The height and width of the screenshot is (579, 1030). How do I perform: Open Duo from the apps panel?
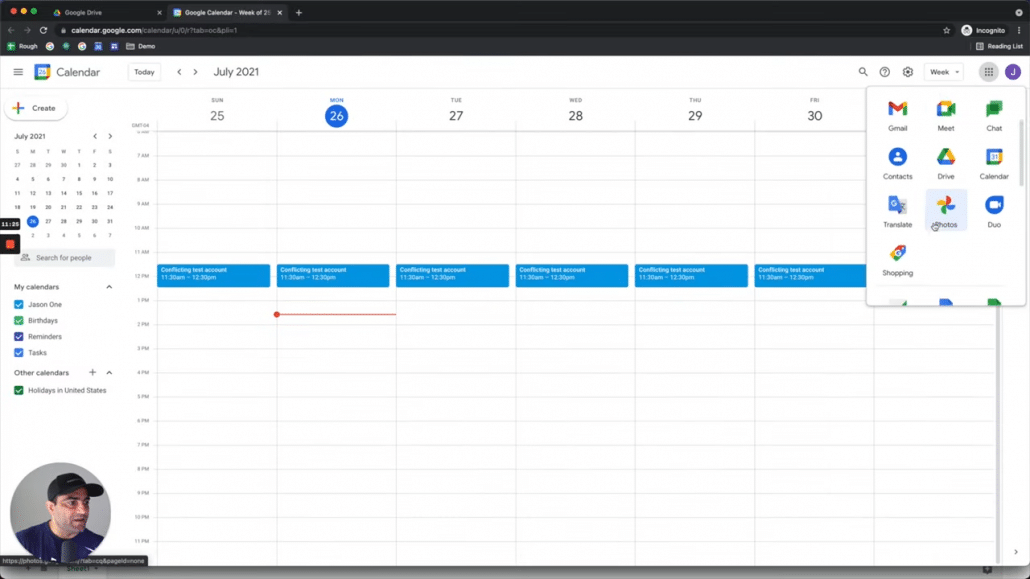[994, 211]
